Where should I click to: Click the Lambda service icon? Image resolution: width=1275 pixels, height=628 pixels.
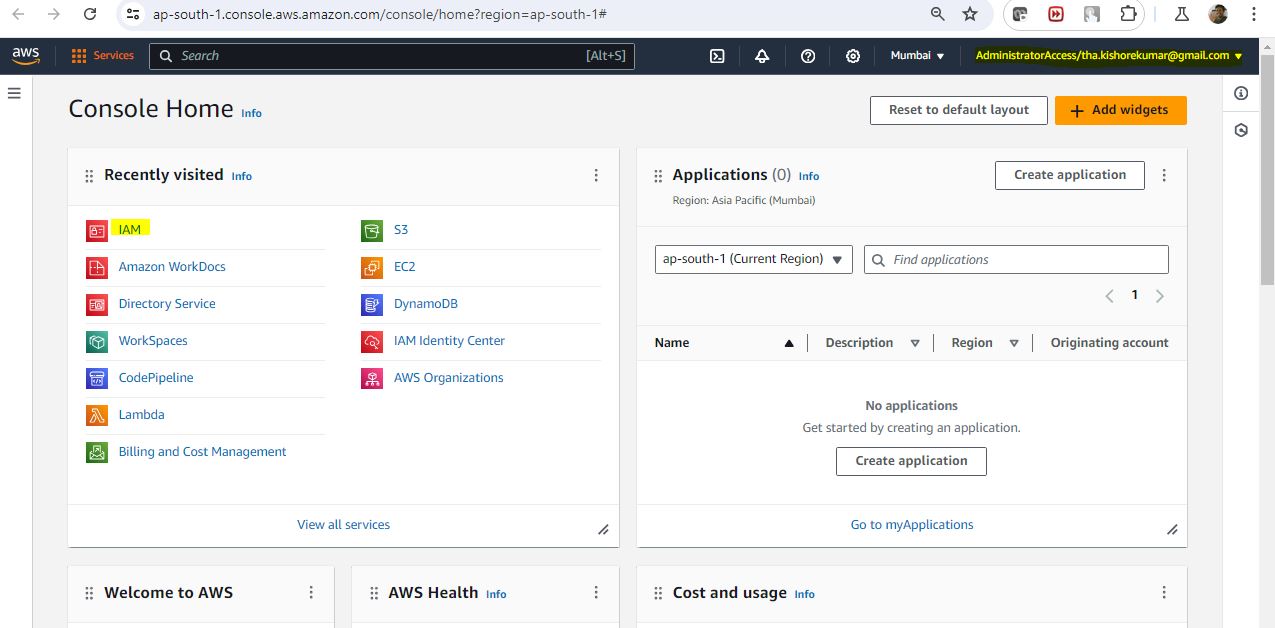tap(97, 415)
